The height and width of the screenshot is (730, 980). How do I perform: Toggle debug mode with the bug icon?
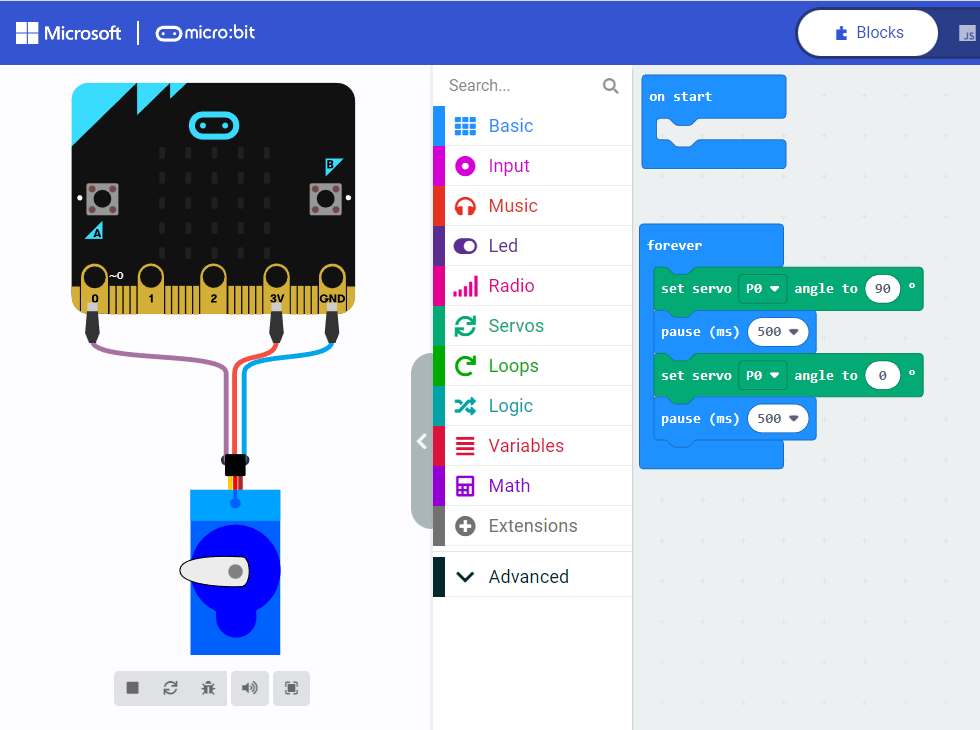(x=208, y=688)
